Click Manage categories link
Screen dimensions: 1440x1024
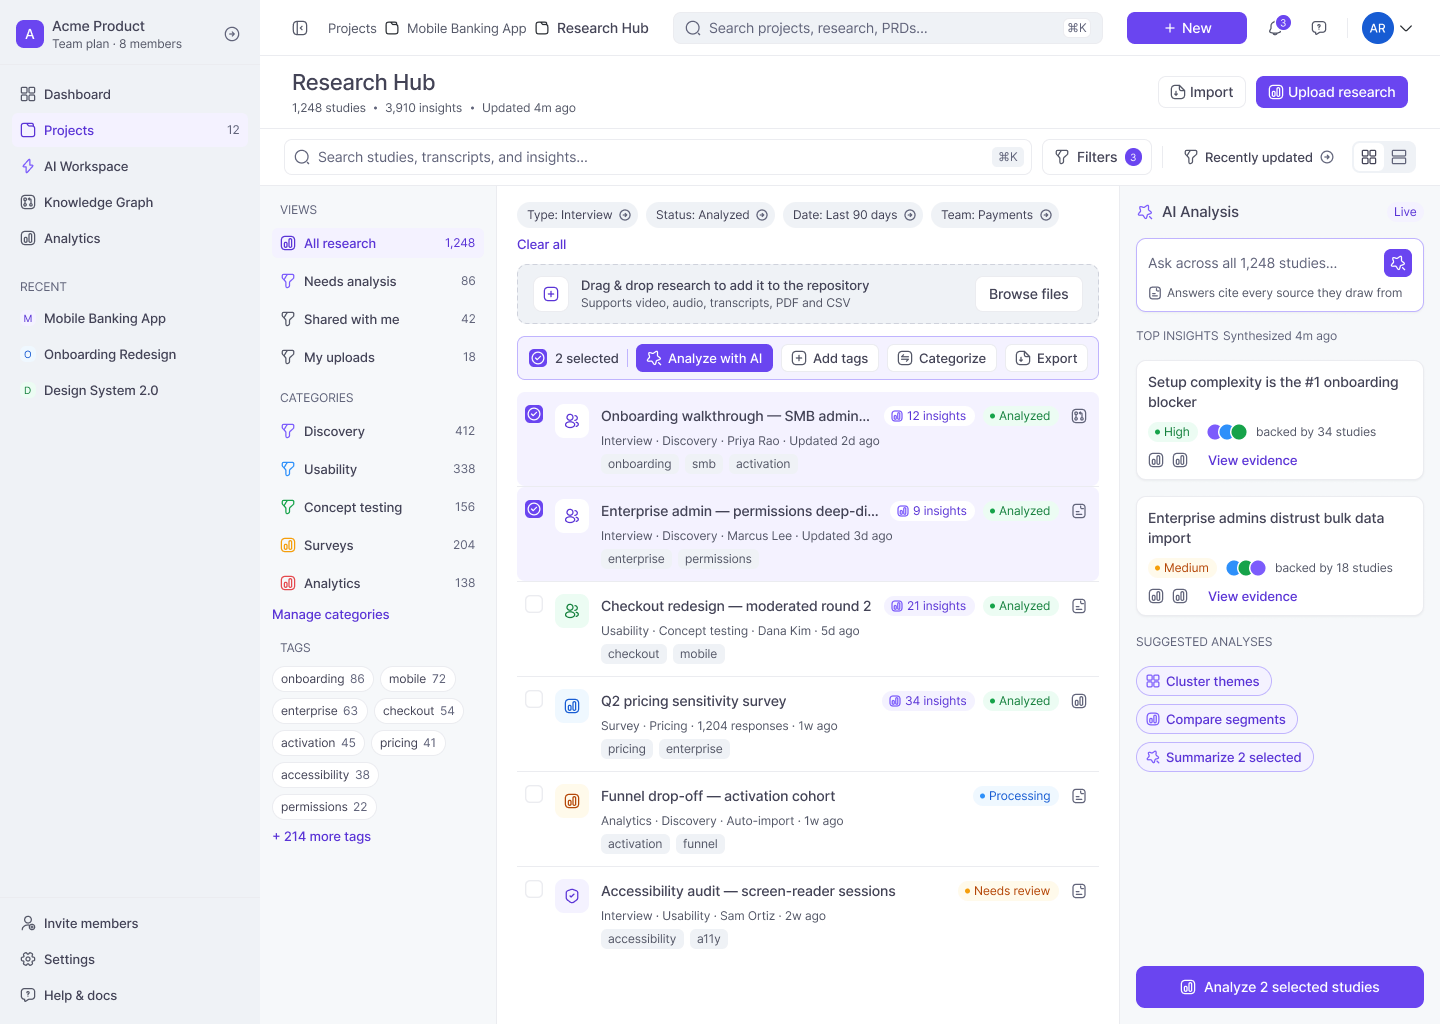(x=331, y=614)
